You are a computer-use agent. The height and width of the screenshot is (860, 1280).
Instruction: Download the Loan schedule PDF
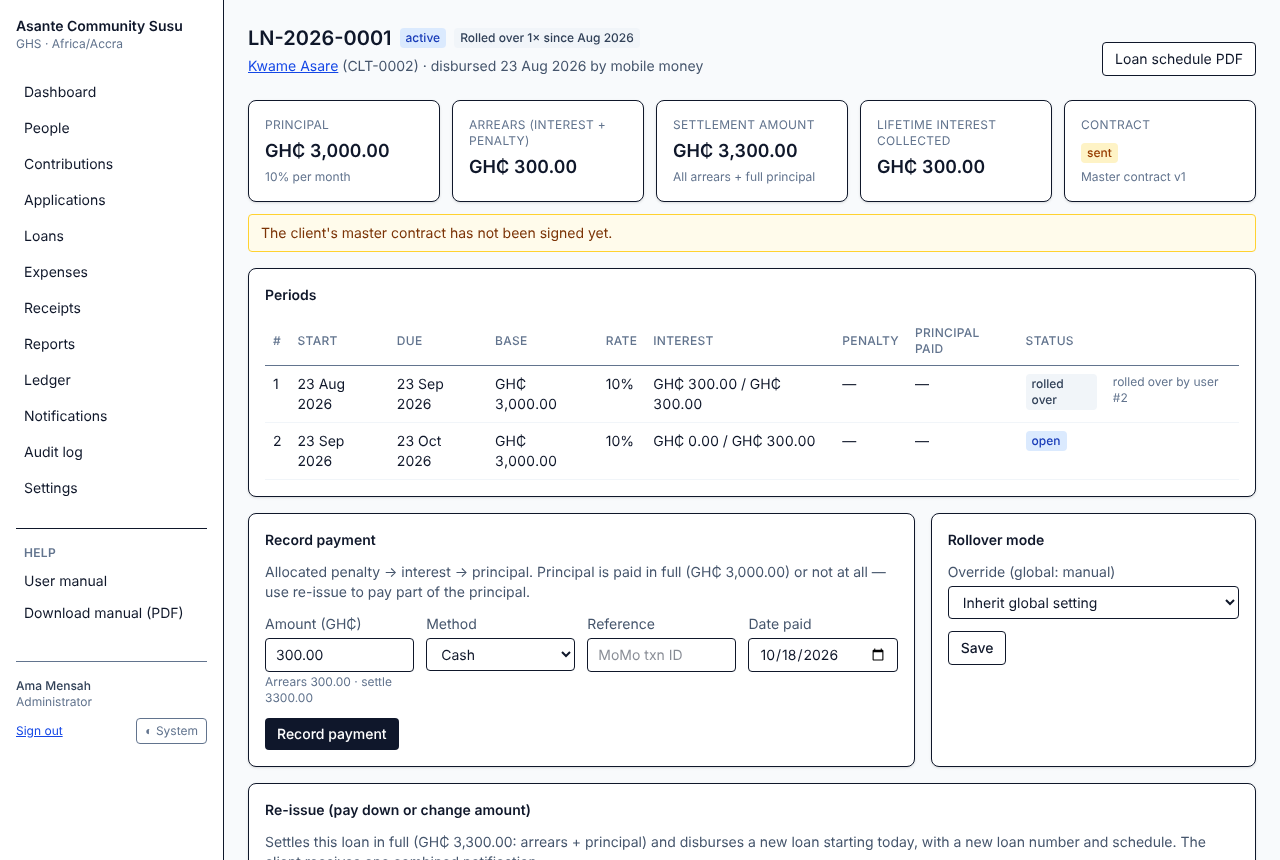(x=1178, y=59)
